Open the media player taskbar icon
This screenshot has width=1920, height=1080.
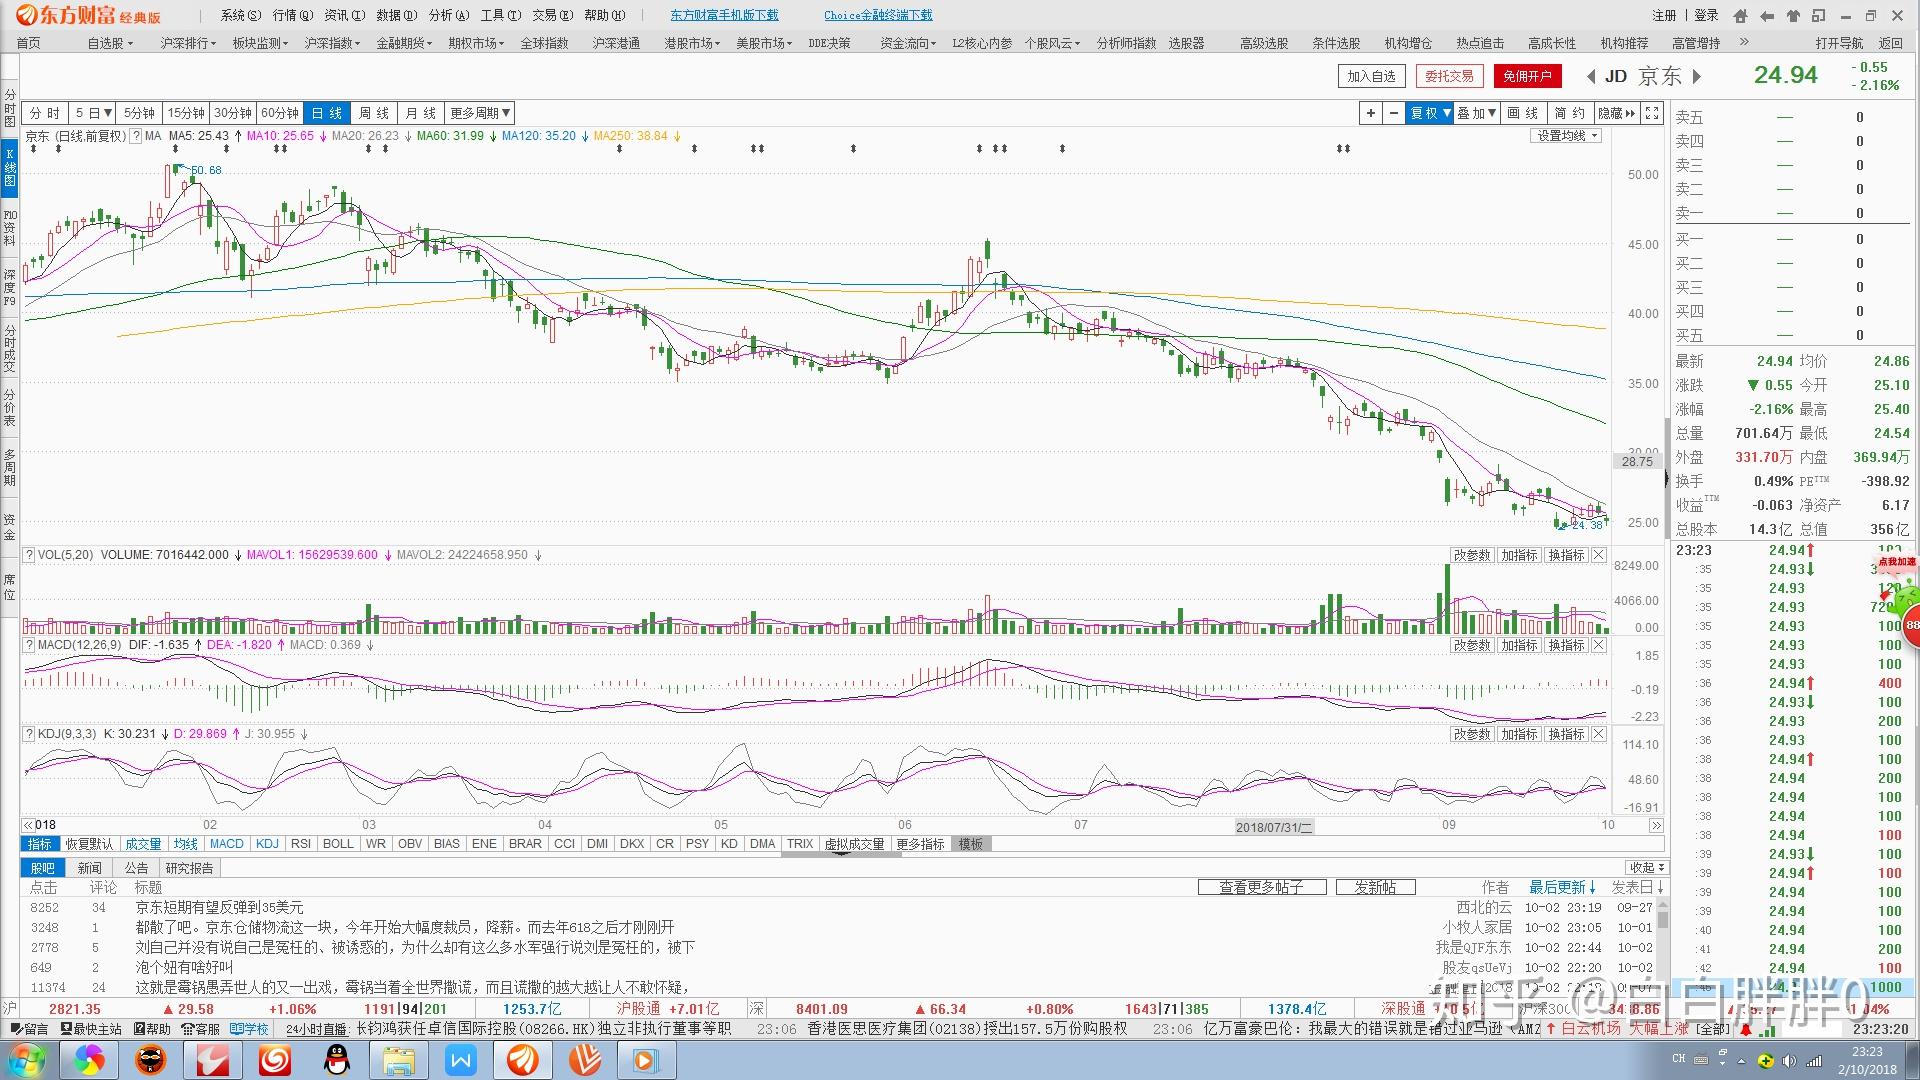(x=645, y=1060)
